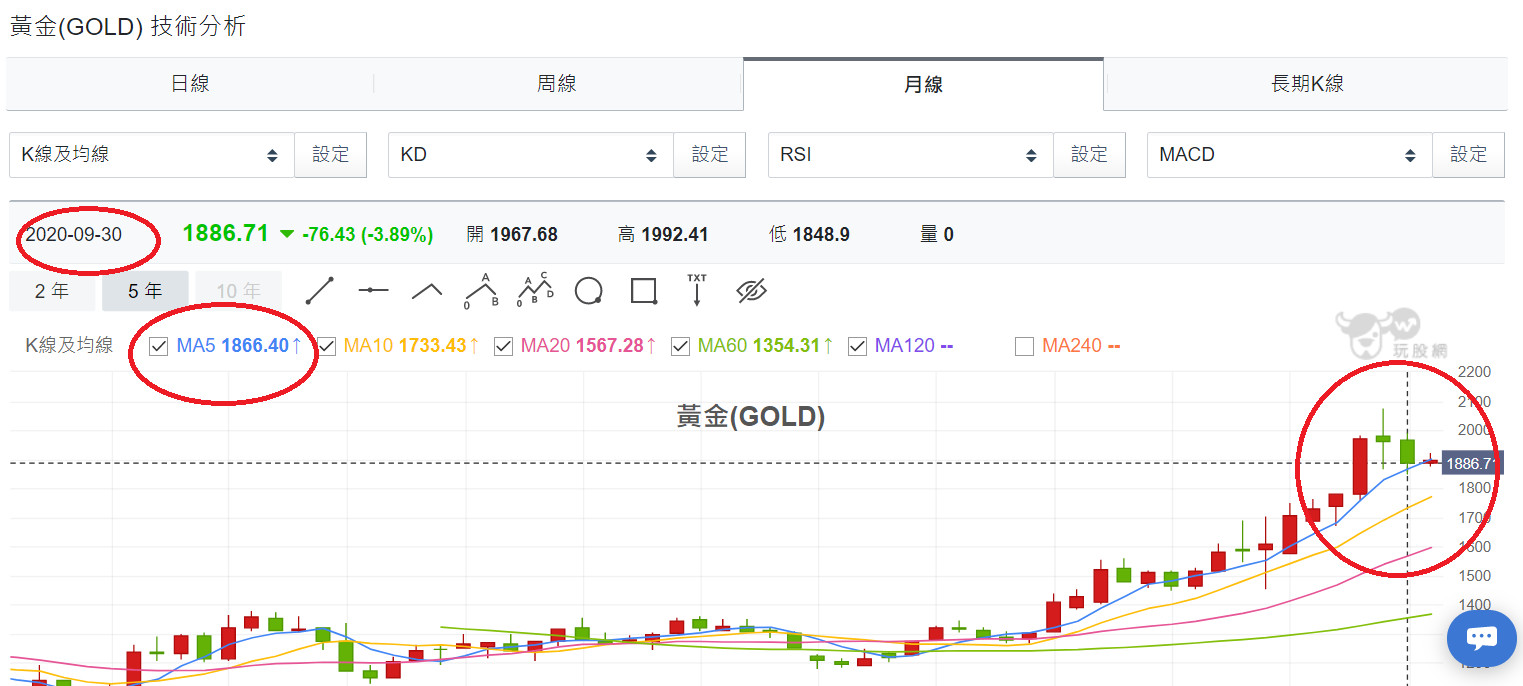Viewport: 1523px width, 686px height.
Task: Open the K線及均線 indicator dropdown
Action: click(x=151, y=155)
